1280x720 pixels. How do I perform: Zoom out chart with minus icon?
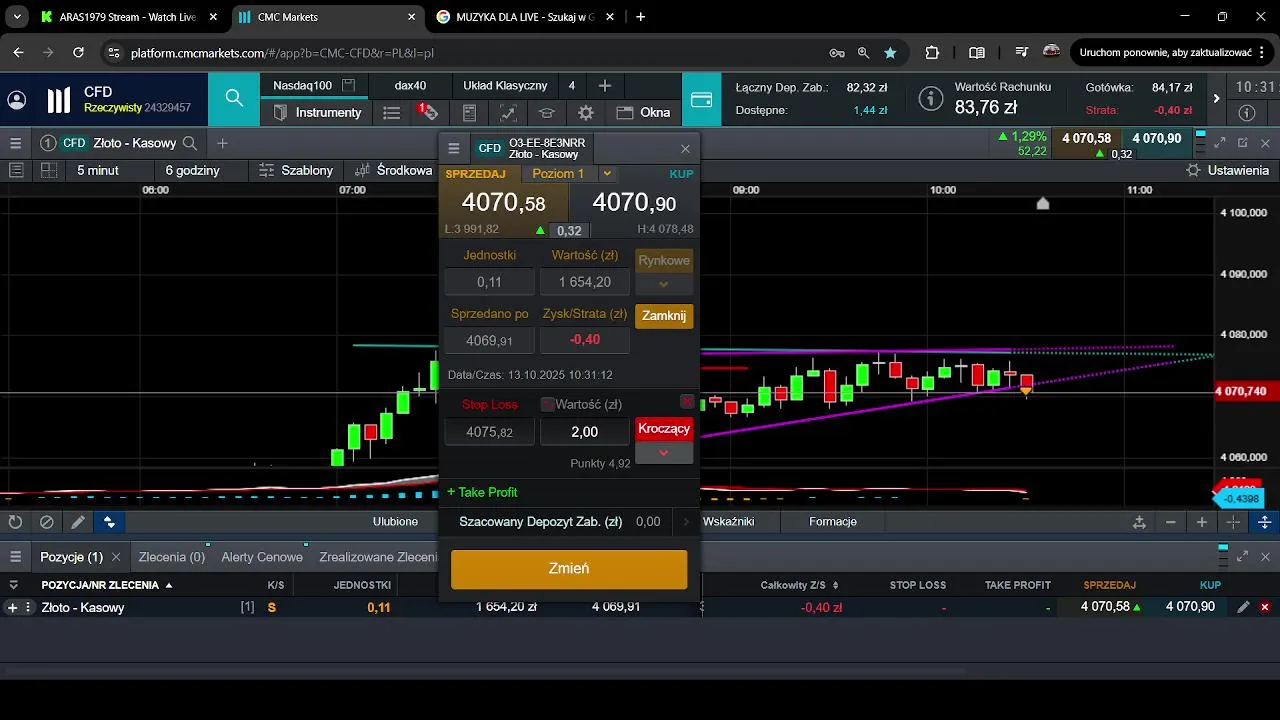pyautogui.click(x=1171, y=522)
